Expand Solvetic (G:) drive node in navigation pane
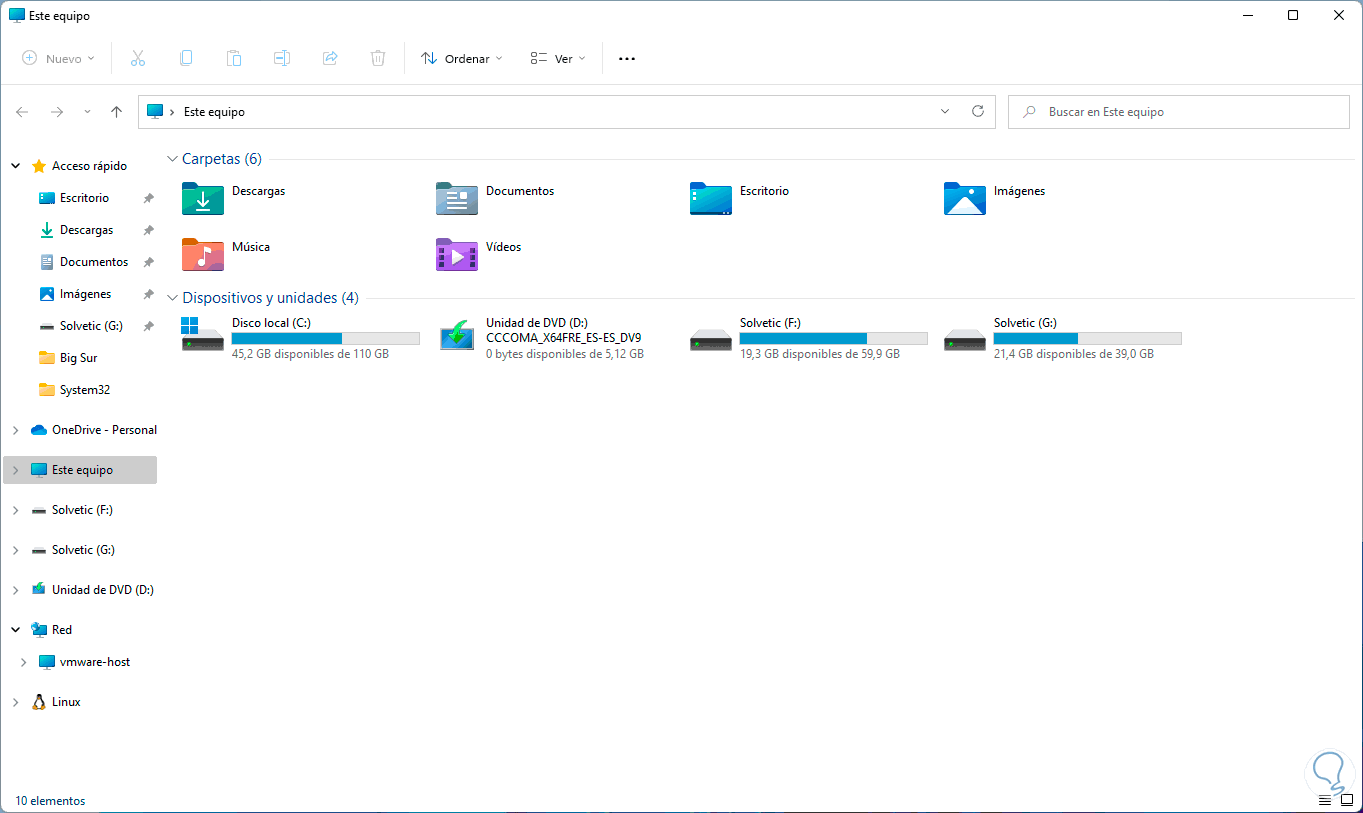The height and width of the screenshot is (813, 1363). (15, 550)
